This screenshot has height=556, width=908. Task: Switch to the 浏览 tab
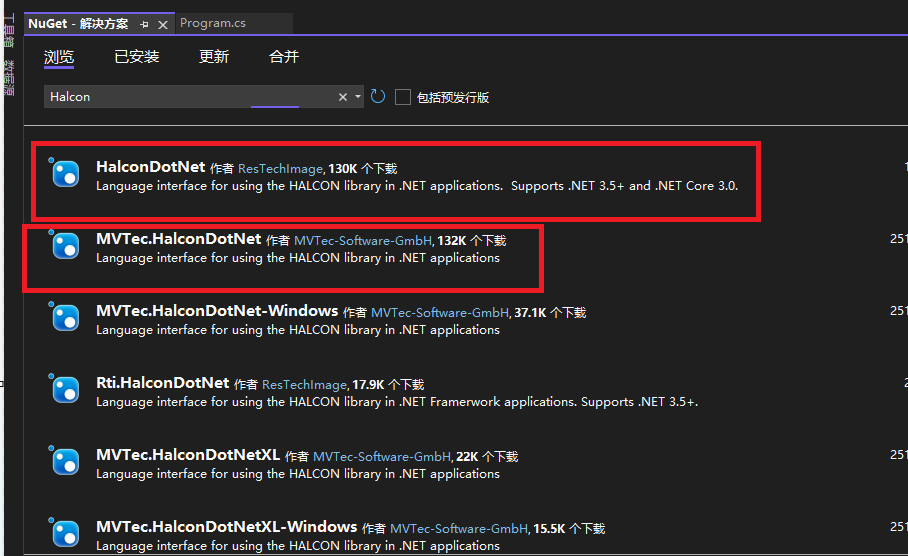59,57
